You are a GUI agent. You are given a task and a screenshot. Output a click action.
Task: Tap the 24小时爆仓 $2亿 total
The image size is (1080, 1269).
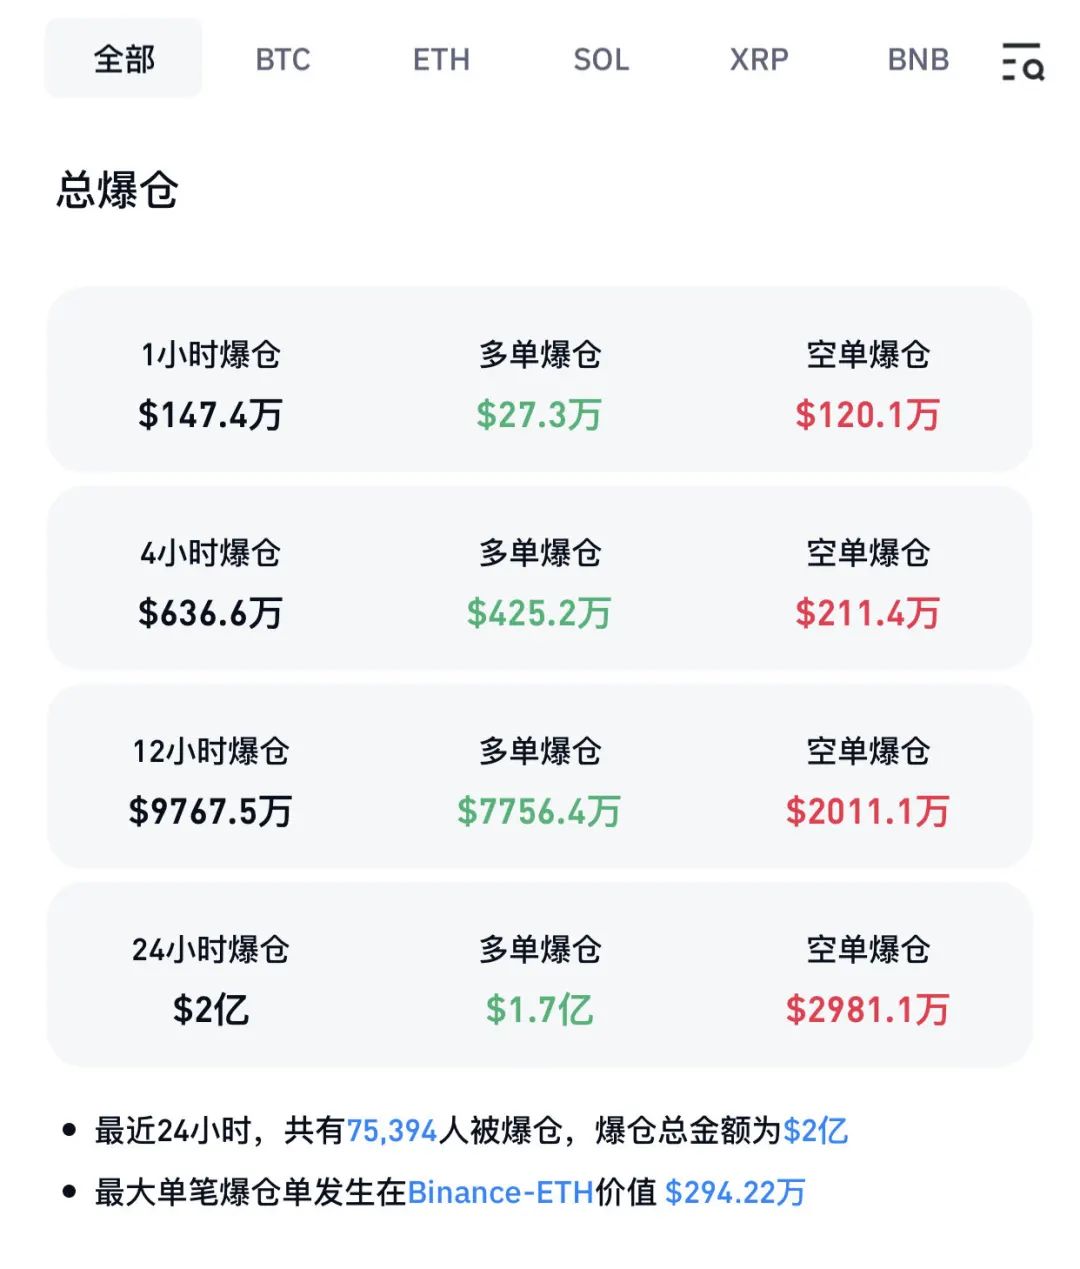click(210, 1009)
